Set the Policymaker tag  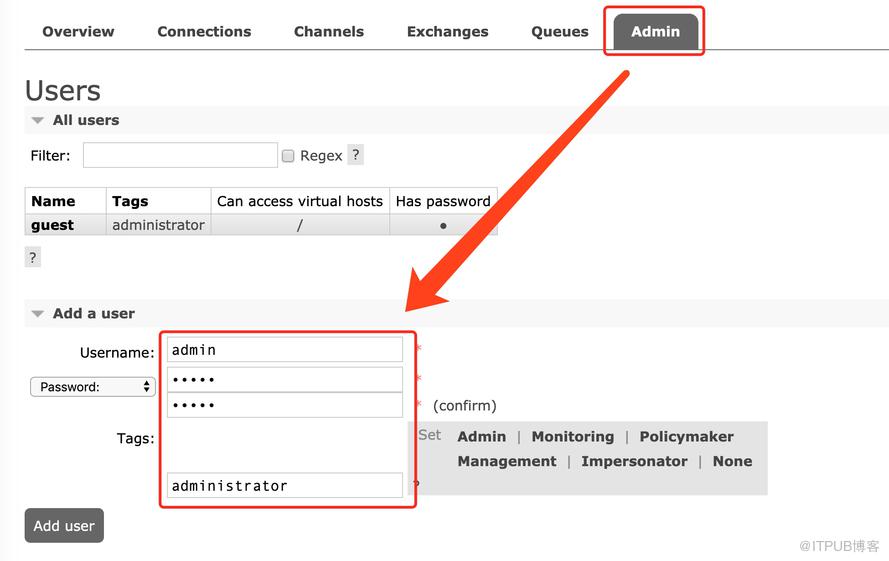[x=687, y=437]
